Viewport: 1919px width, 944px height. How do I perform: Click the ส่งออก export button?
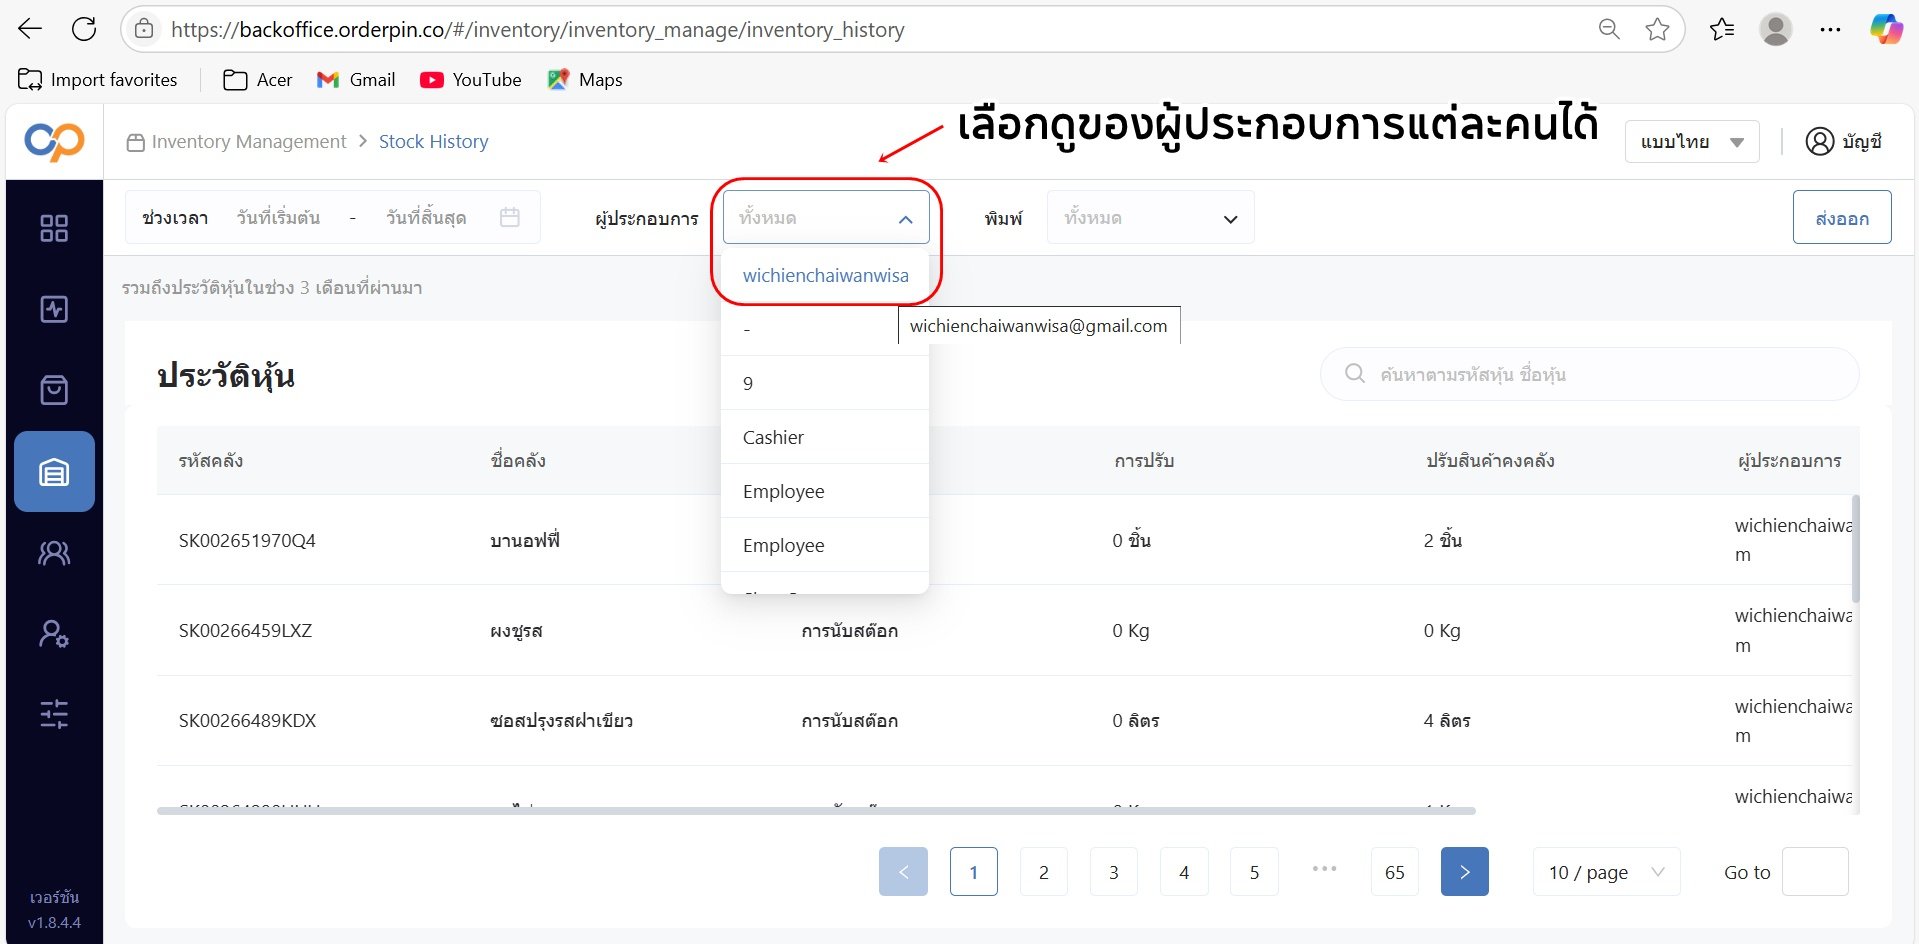1842,218
